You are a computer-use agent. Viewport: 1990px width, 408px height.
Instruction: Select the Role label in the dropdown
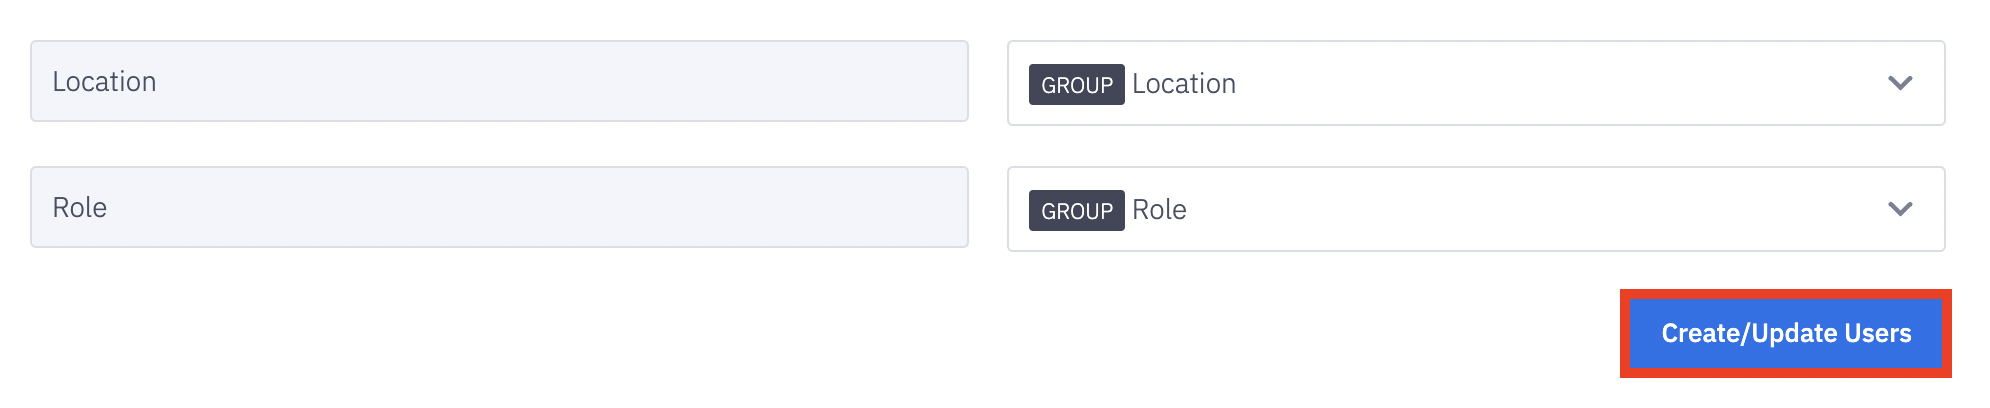pos(1159,210)
